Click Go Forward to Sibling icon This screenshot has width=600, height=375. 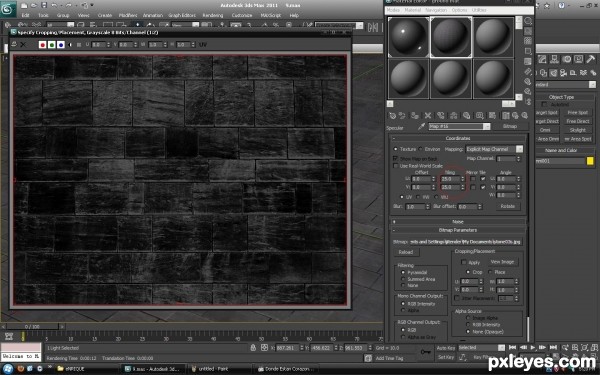[x=524, y=115]
